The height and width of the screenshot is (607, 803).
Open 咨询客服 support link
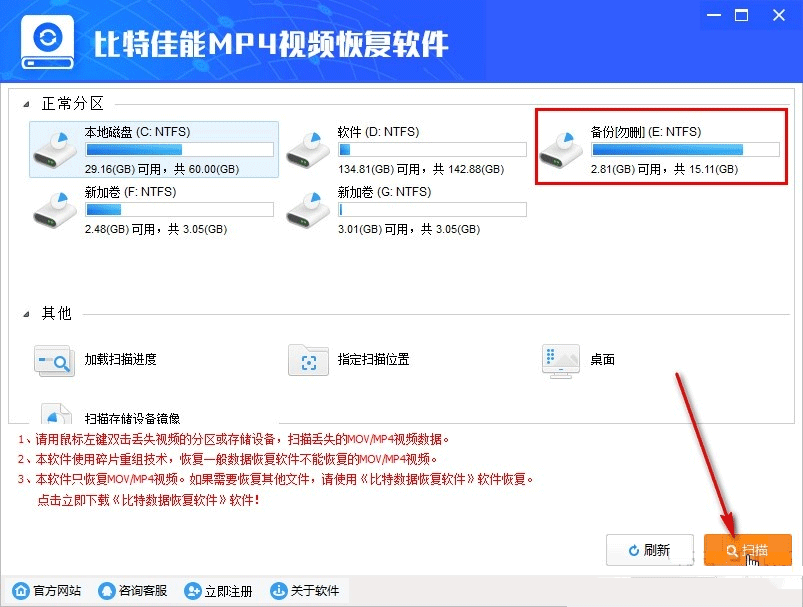tap(143, 591)
